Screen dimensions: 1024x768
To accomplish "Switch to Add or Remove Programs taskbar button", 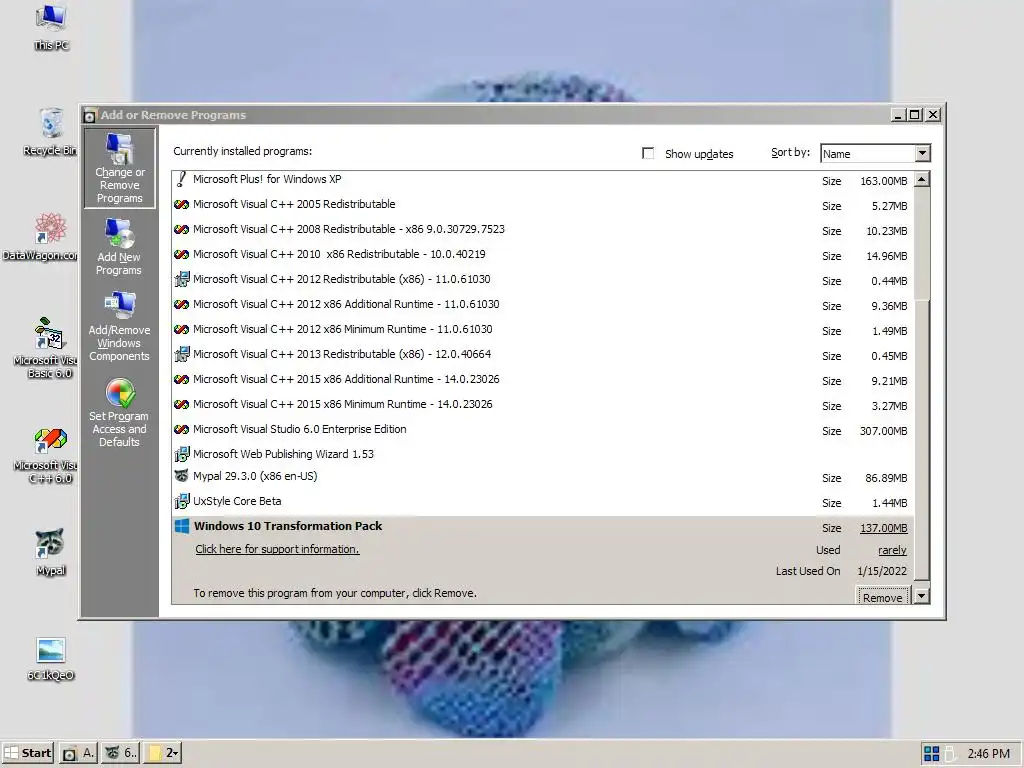I will click(x=78, y=753).
